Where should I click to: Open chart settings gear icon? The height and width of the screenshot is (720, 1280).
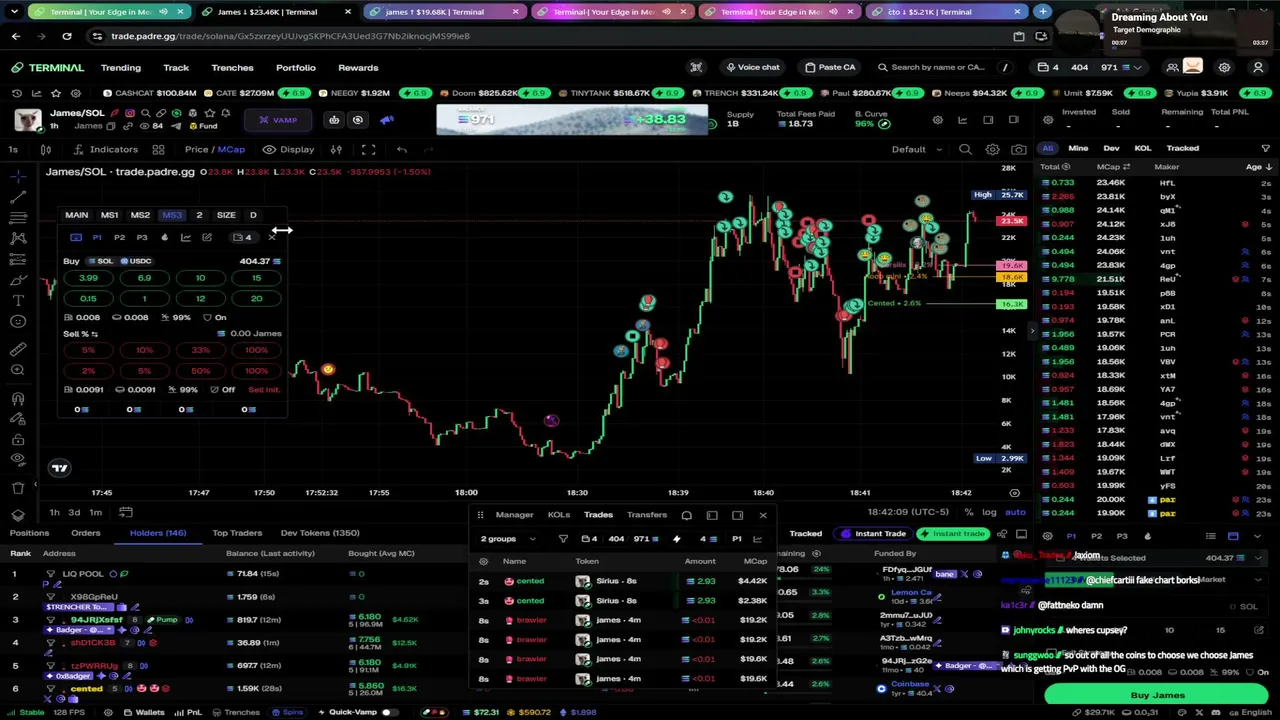pyautogui.click(x=992, y=149)
